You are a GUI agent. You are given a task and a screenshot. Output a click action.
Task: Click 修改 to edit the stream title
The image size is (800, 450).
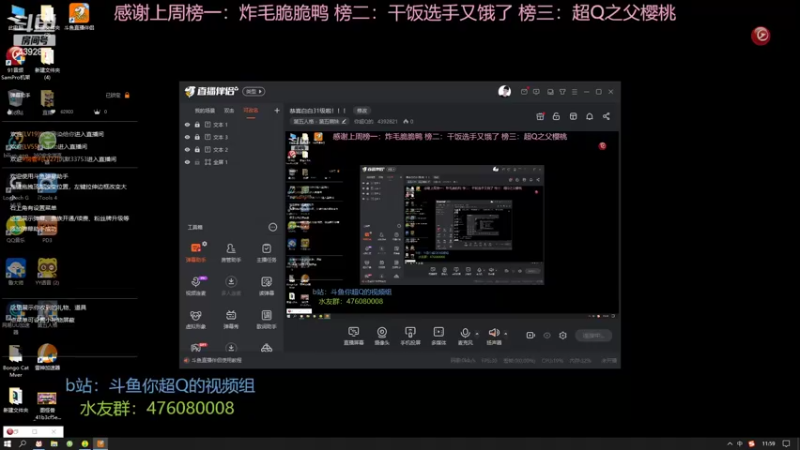362,111
